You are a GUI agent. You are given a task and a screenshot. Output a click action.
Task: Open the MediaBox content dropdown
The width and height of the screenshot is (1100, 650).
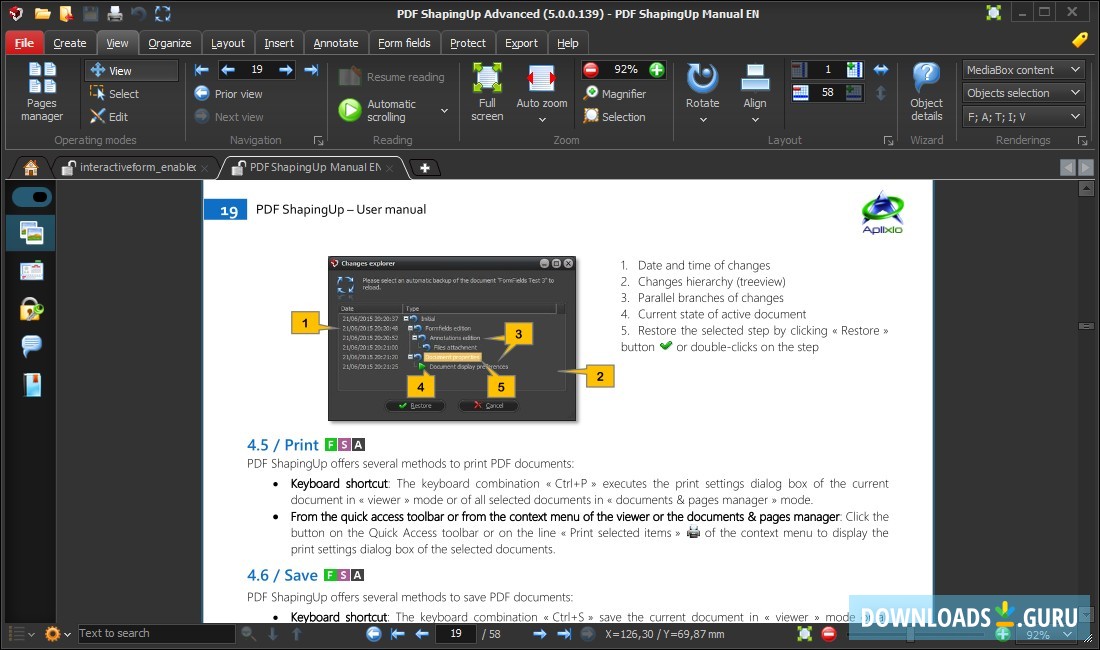click(x=1023, y=70)
